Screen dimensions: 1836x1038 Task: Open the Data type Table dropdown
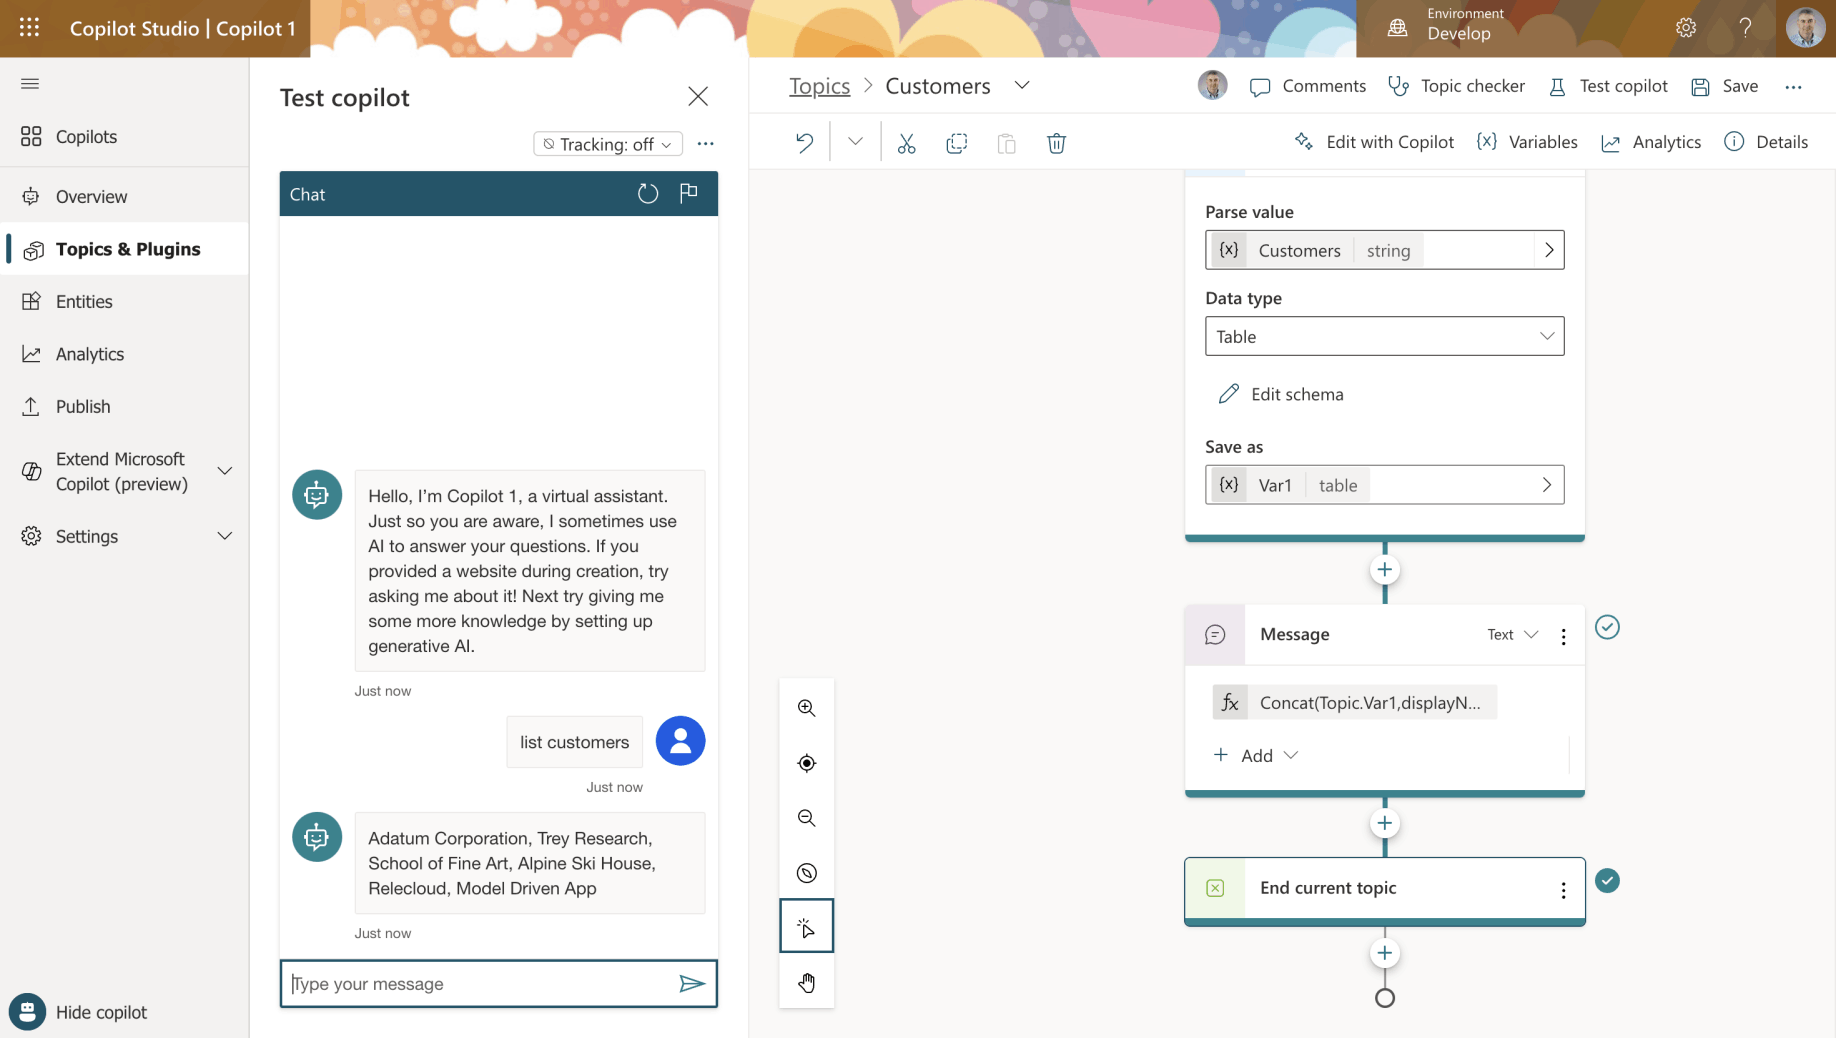(x=1384, y=337)
